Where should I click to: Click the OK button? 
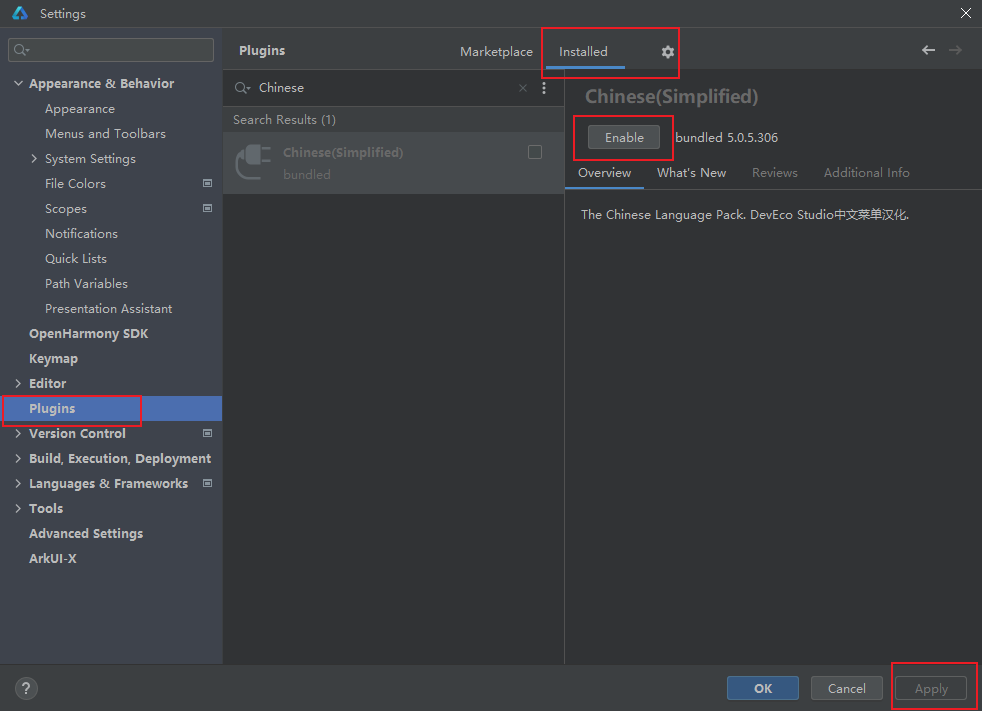[x=762, y=688]
